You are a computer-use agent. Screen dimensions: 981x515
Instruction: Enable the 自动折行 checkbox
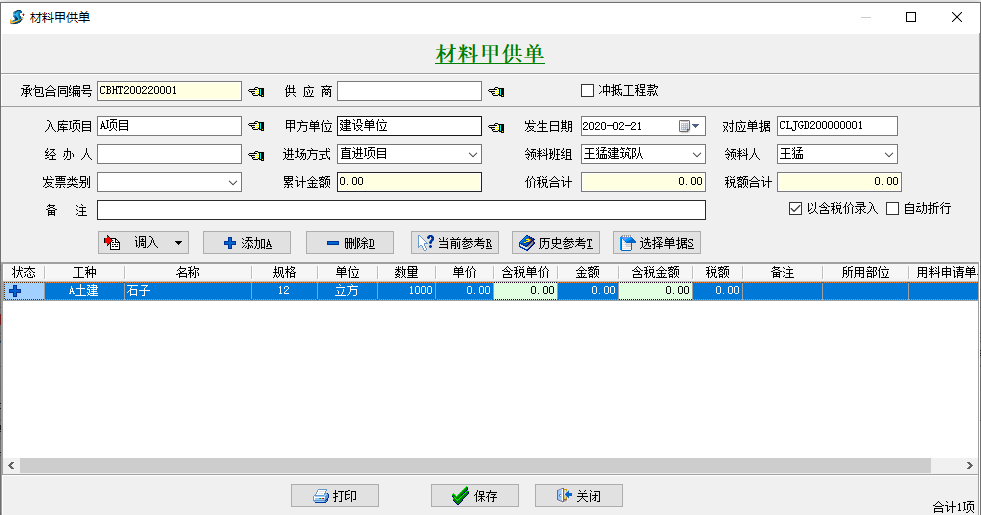[x=892, y=209]
